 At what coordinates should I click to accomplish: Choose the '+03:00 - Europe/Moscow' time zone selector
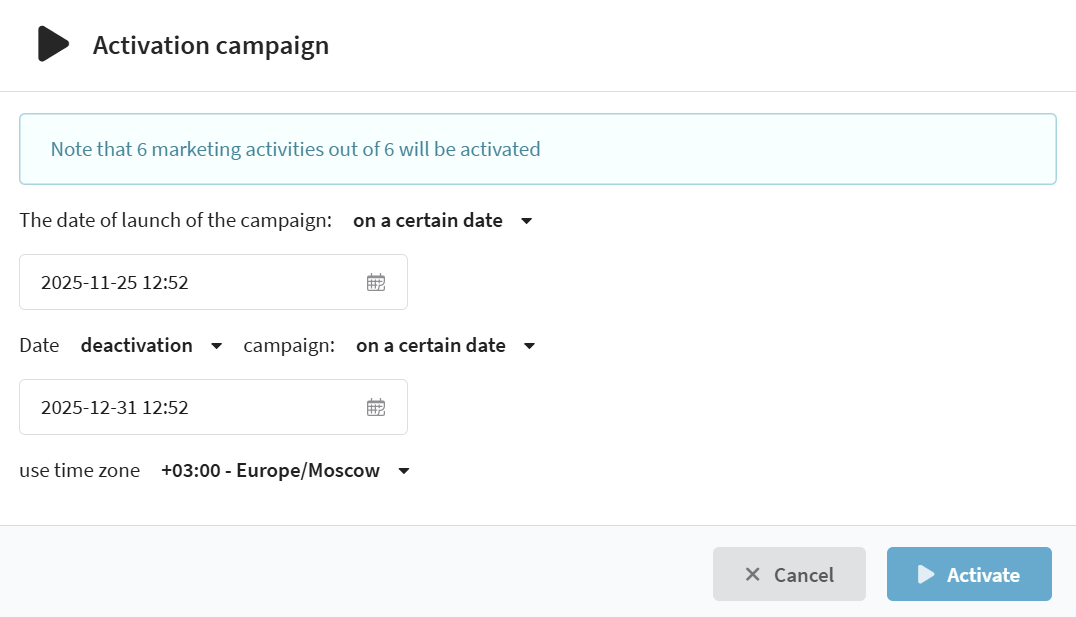pyautogui.click(x=270, y=471)
